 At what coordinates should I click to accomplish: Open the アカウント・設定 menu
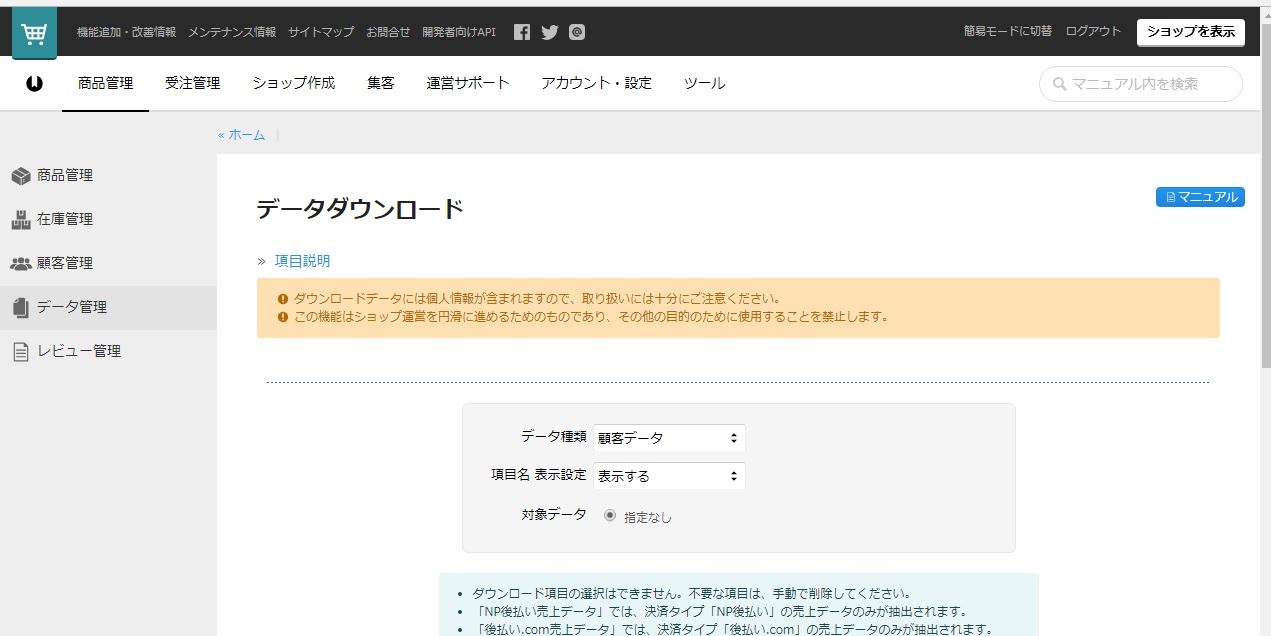click(x=596, y=83)
